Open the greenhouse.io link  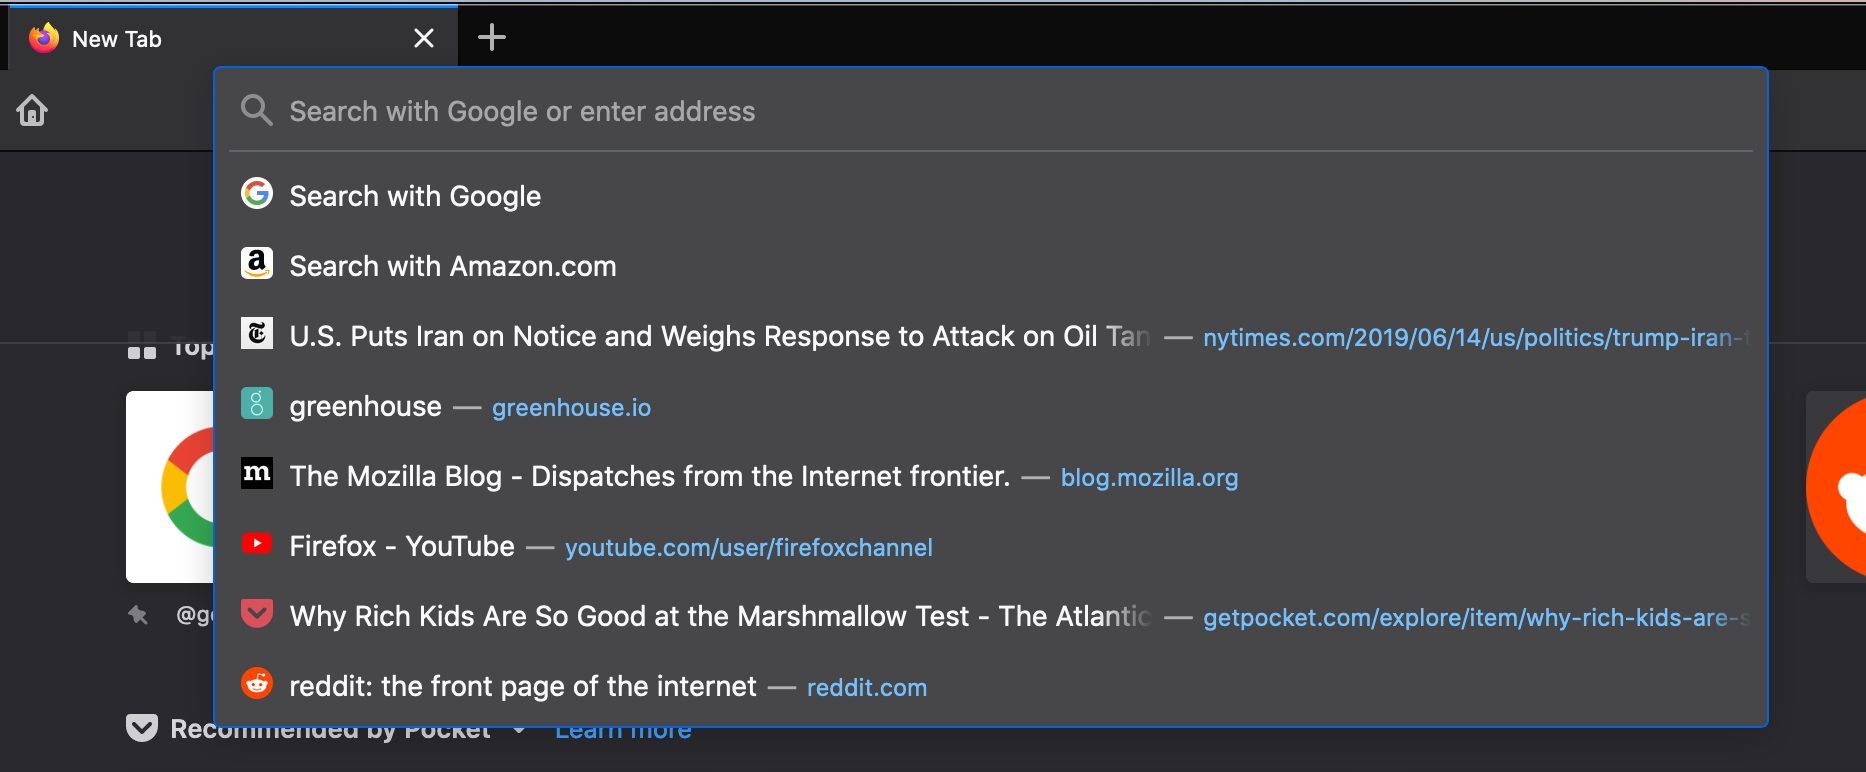pyautogui.click(x=571, y=408)
